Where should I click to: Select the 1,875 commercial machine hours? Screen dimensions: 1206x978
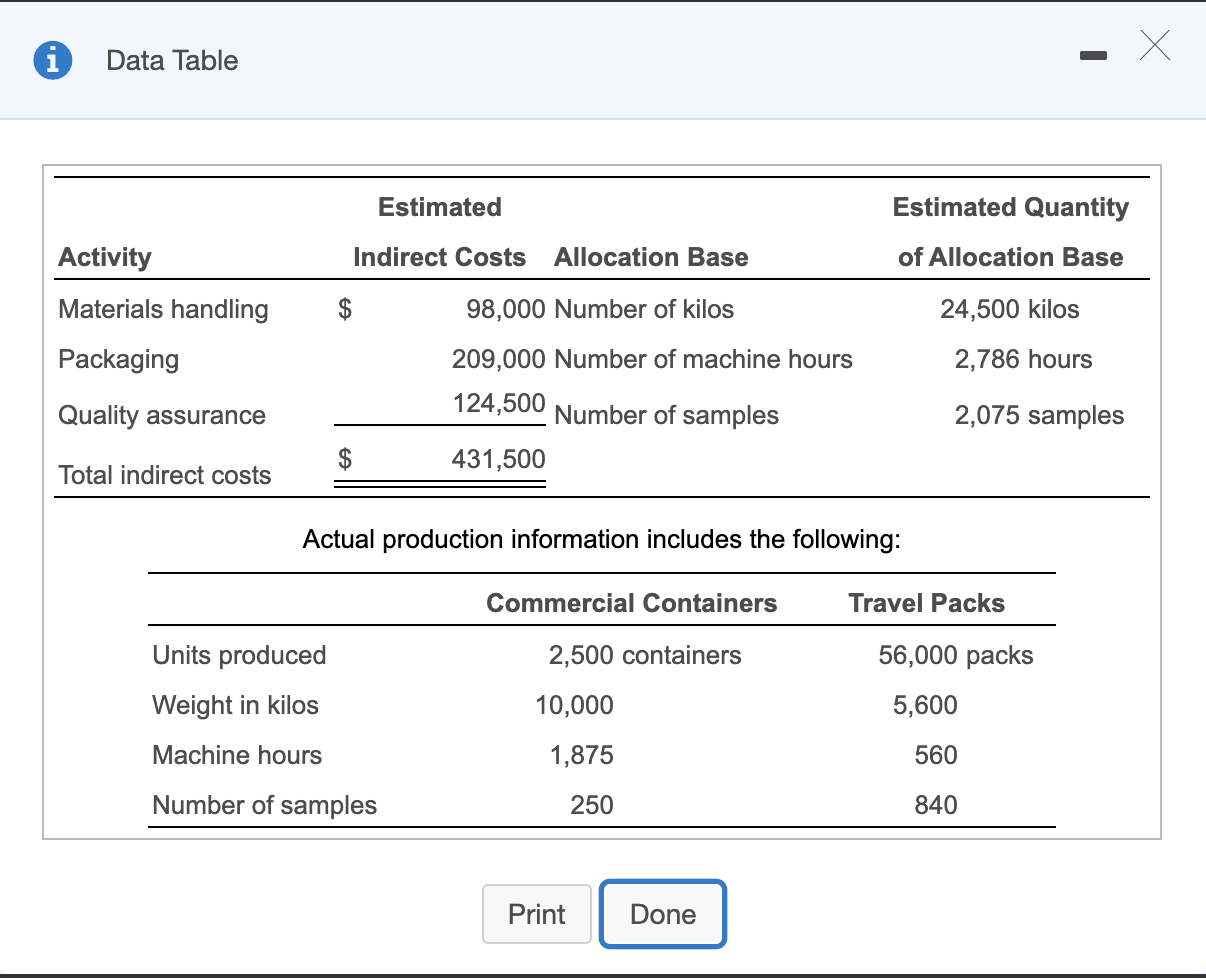(x=582, y=755)
